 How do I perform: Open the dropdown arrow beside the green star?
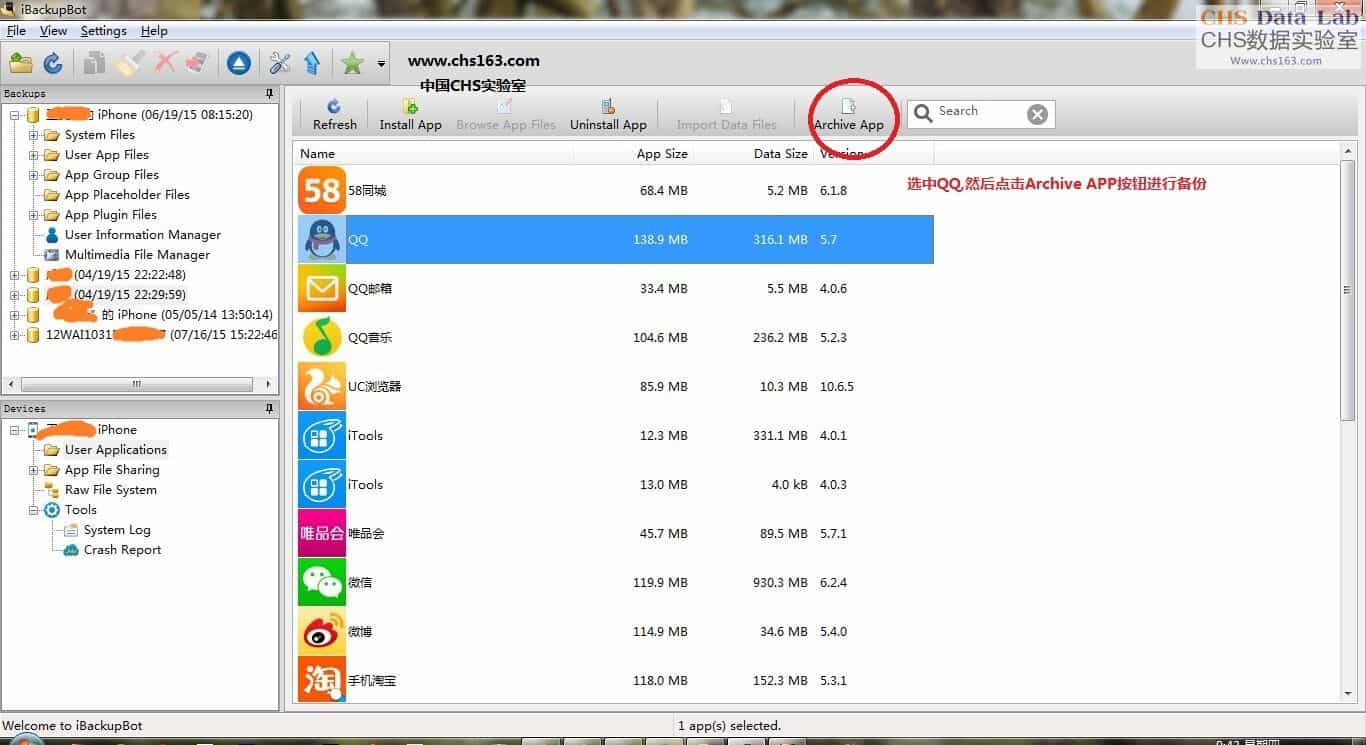[x=381, y=64]
